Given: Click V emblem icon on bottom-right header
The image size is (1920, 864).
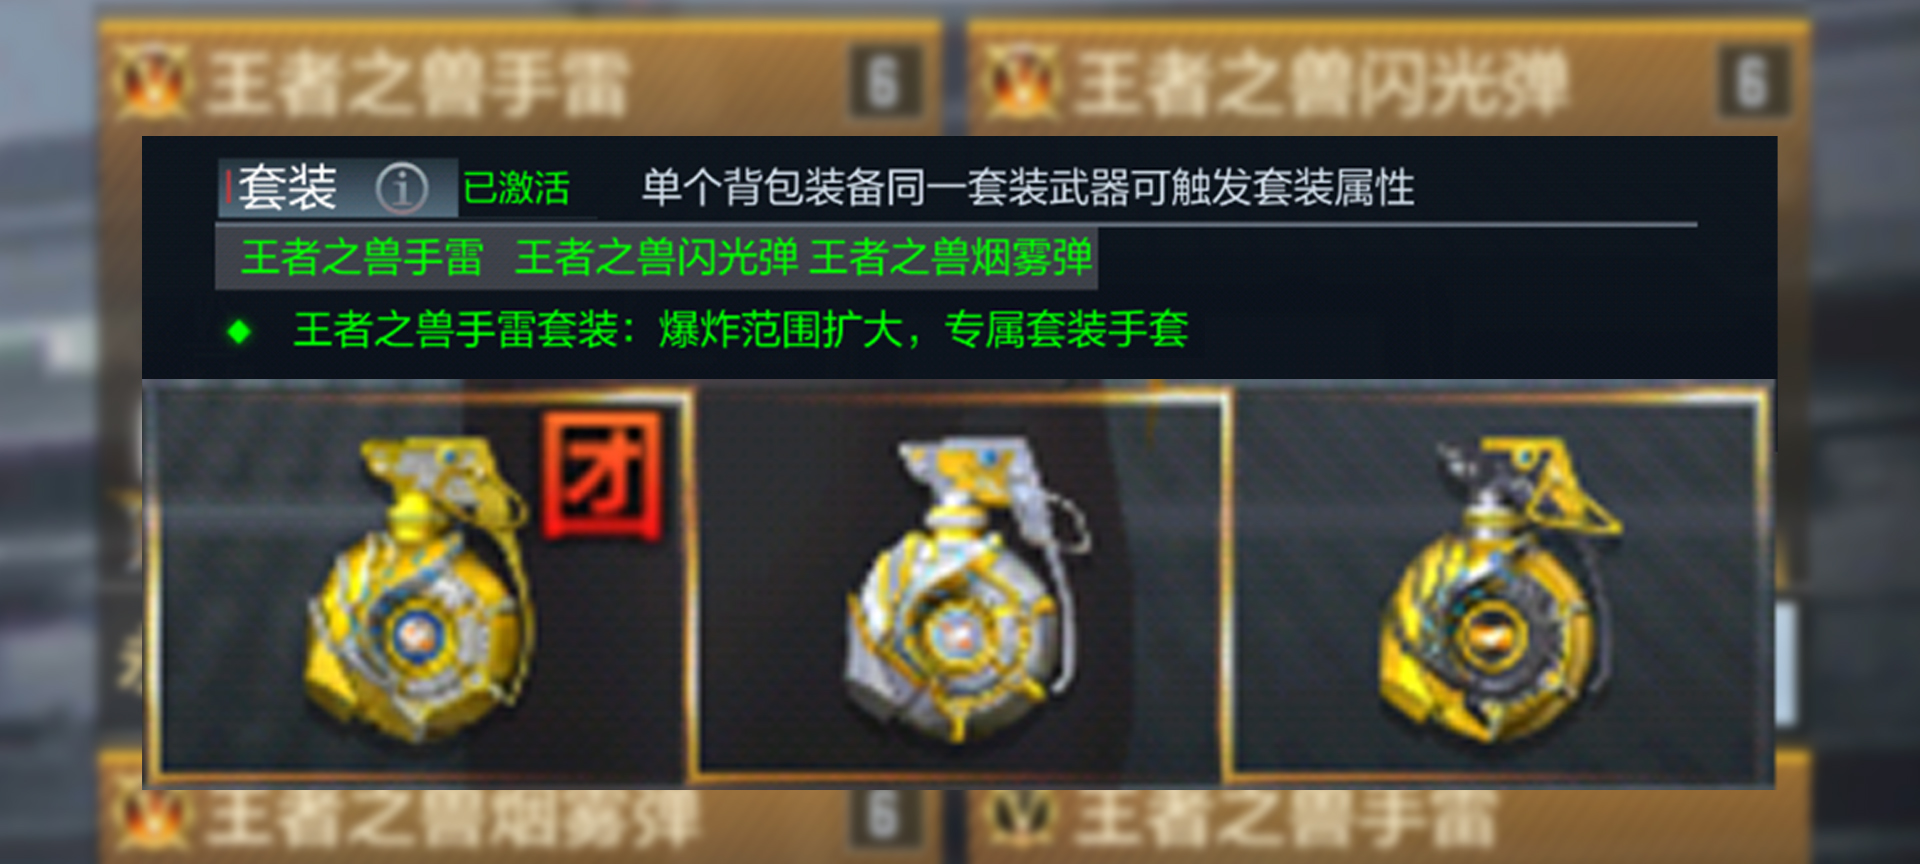Looking at the screenshot, I should [x=1021, y=815].
